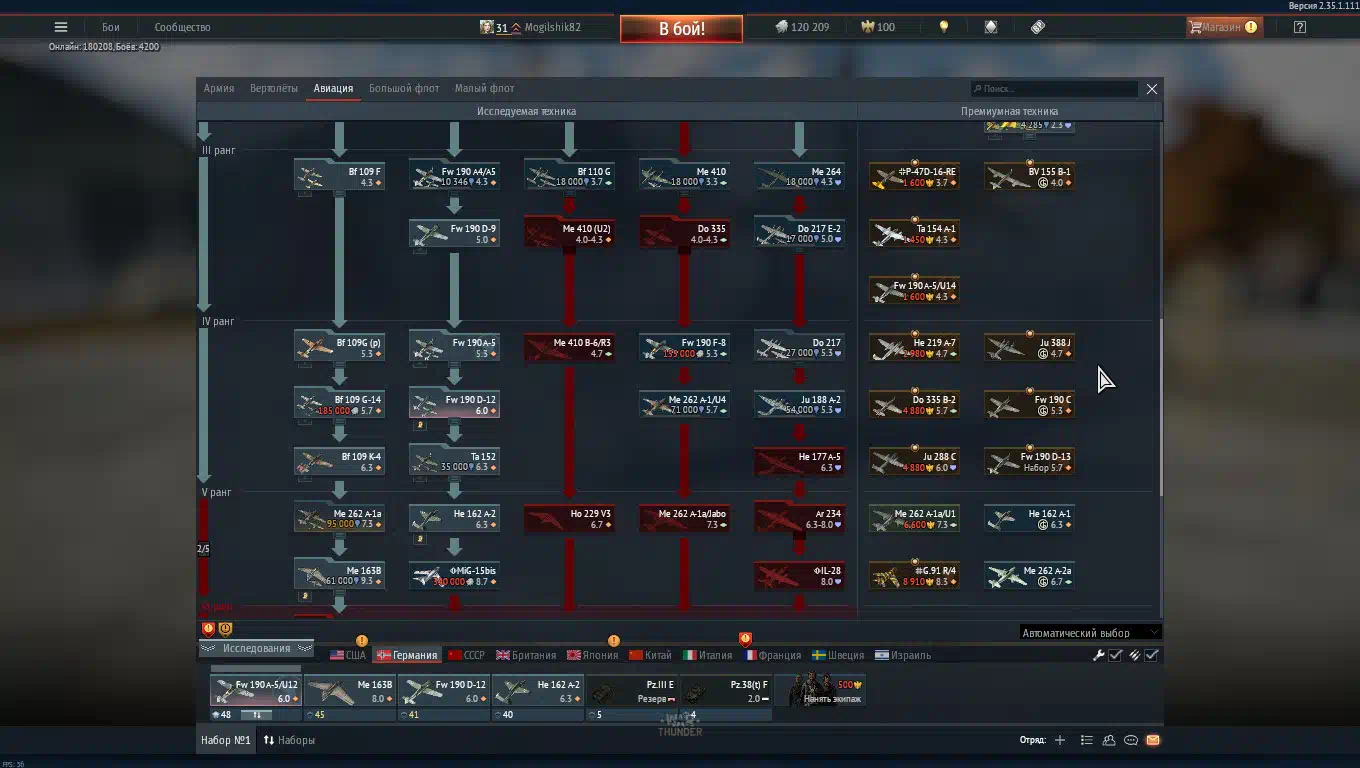Image resolution: width=1360 pixels, height=768 pixels.
Task: Add squad member with plus icon
Action: (x=1060, y=740)
